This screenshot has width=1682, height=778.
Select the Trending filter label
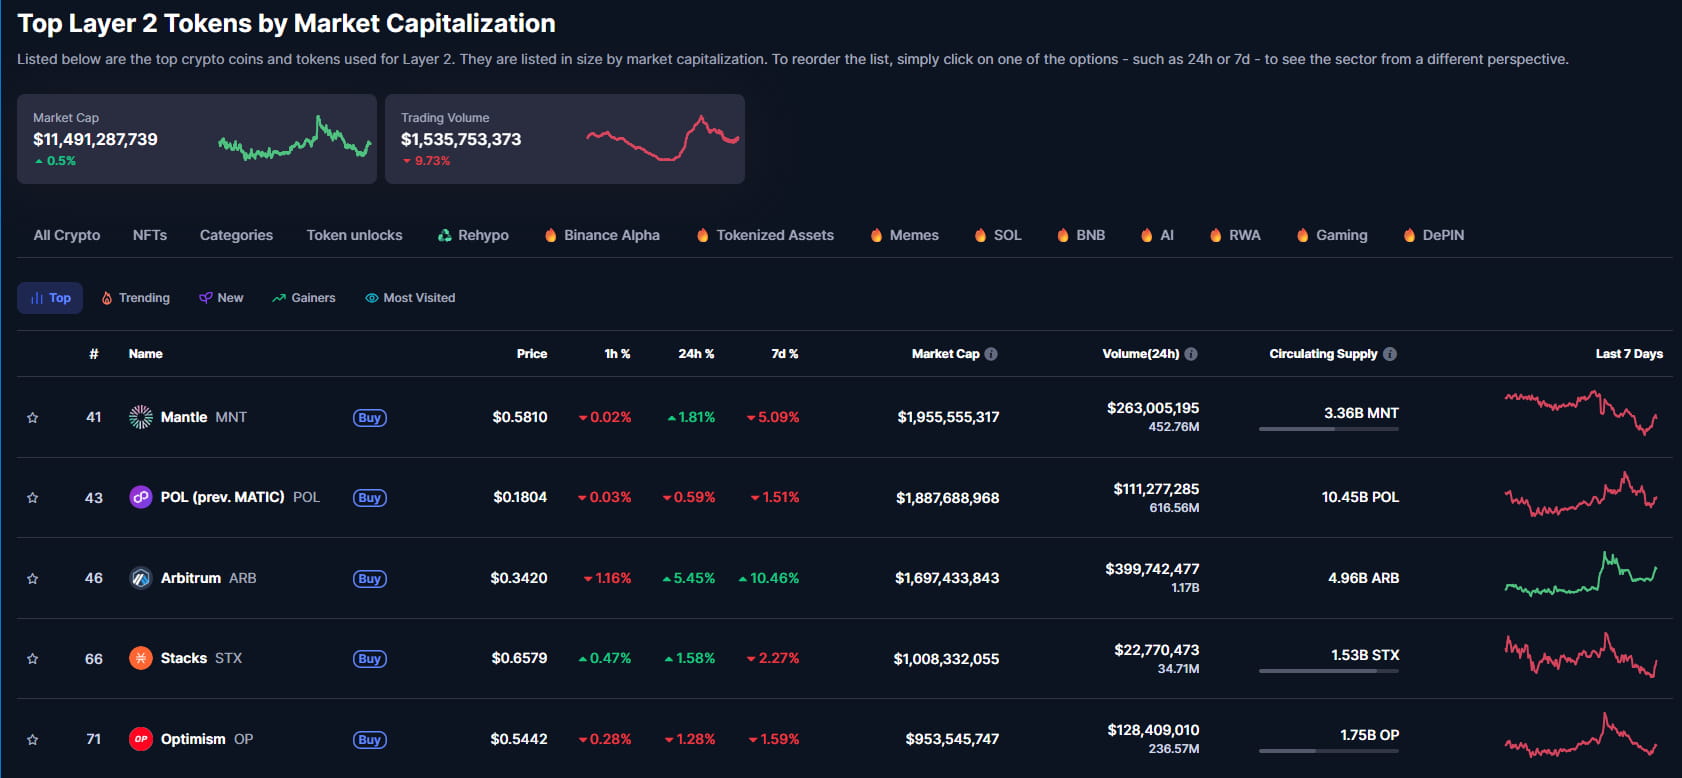tap(144, 298)
